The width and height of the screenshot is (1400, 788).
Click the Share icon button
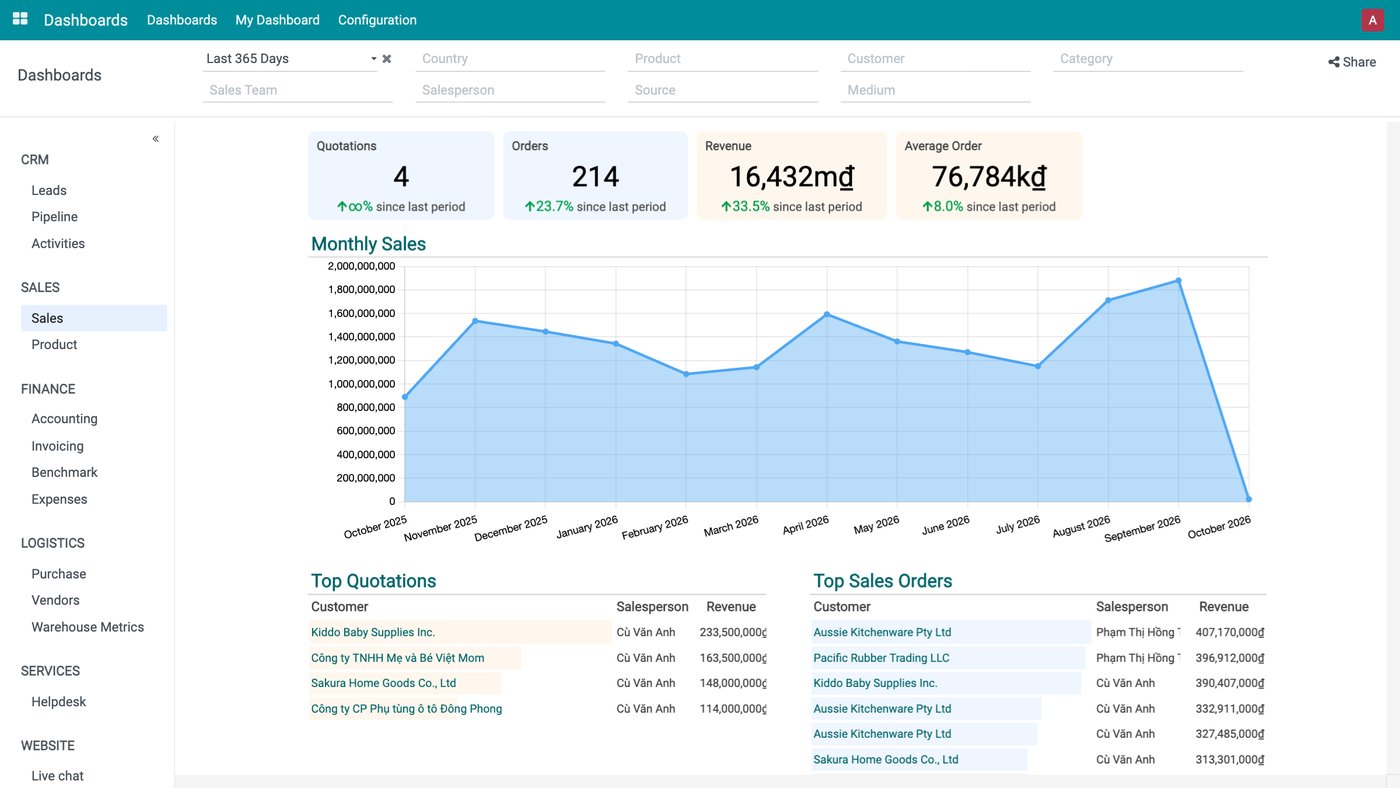1352,62
